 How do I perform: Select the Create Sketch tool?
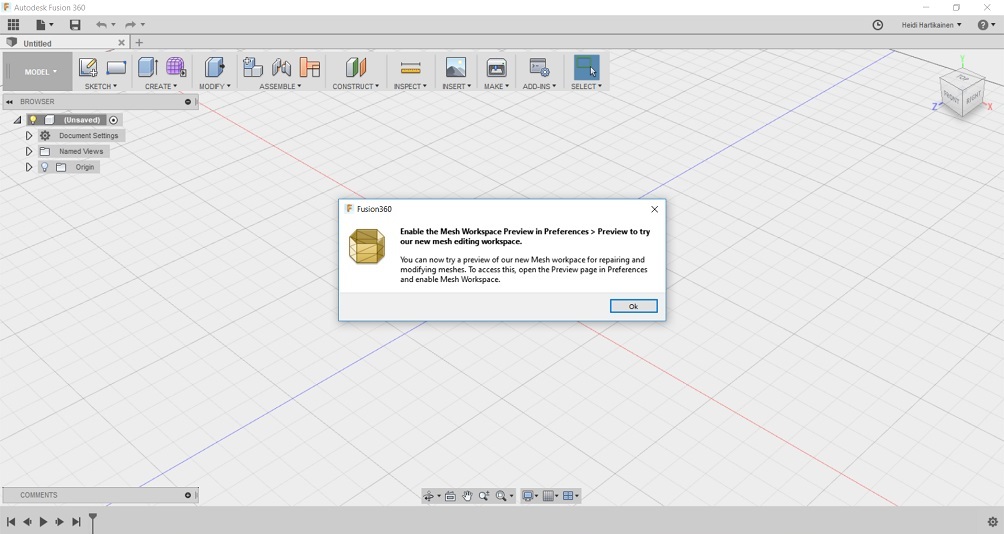(x=88, y=67)
